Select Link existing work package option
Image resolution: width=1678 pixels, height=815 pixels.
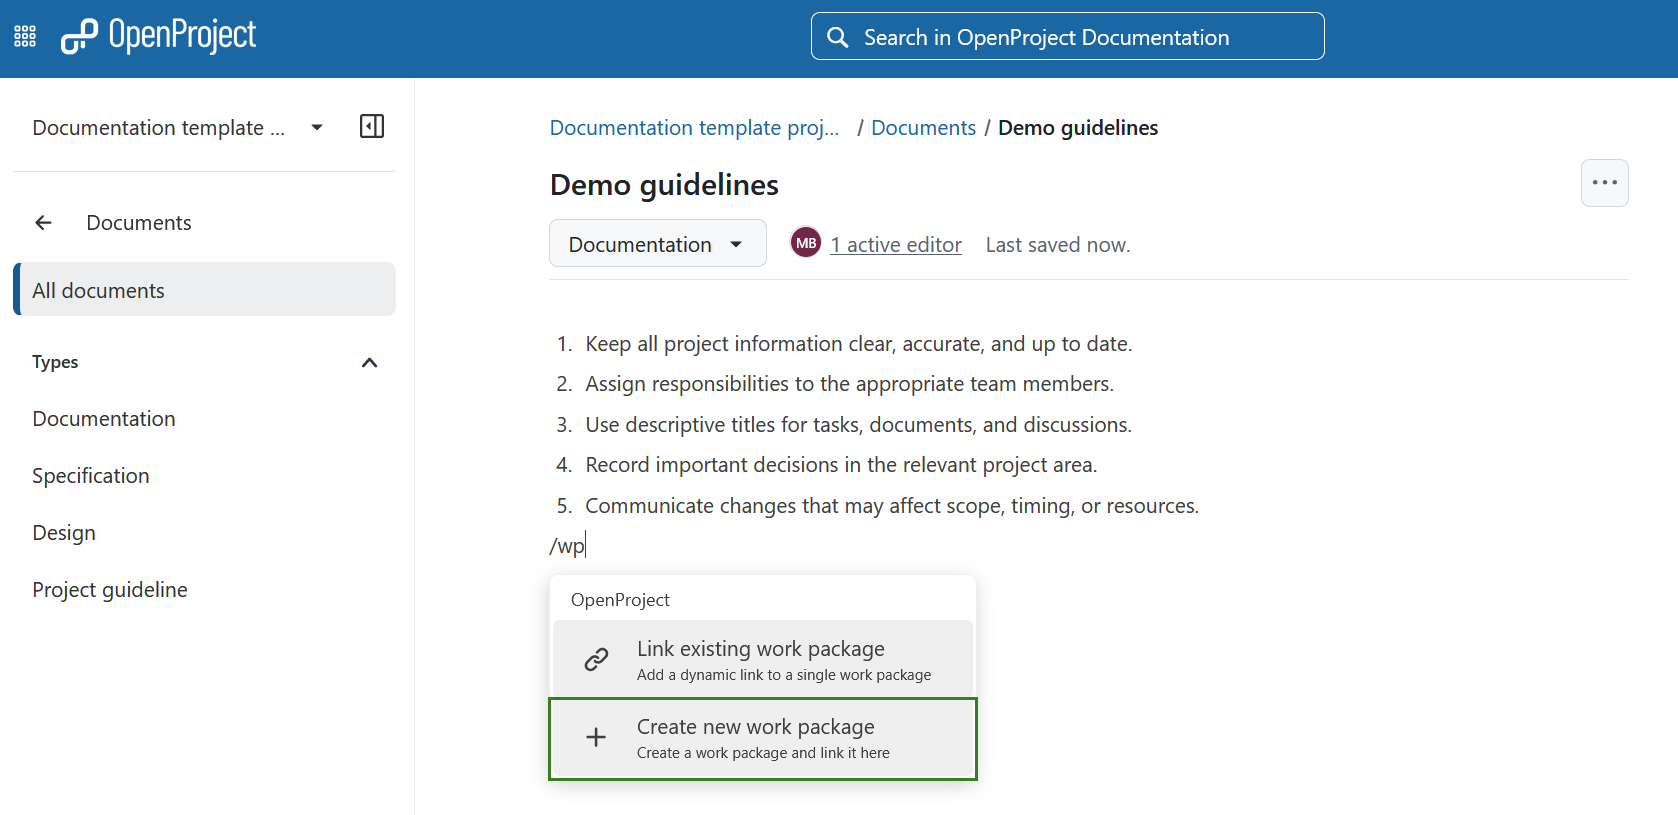(x=762, y=659)
